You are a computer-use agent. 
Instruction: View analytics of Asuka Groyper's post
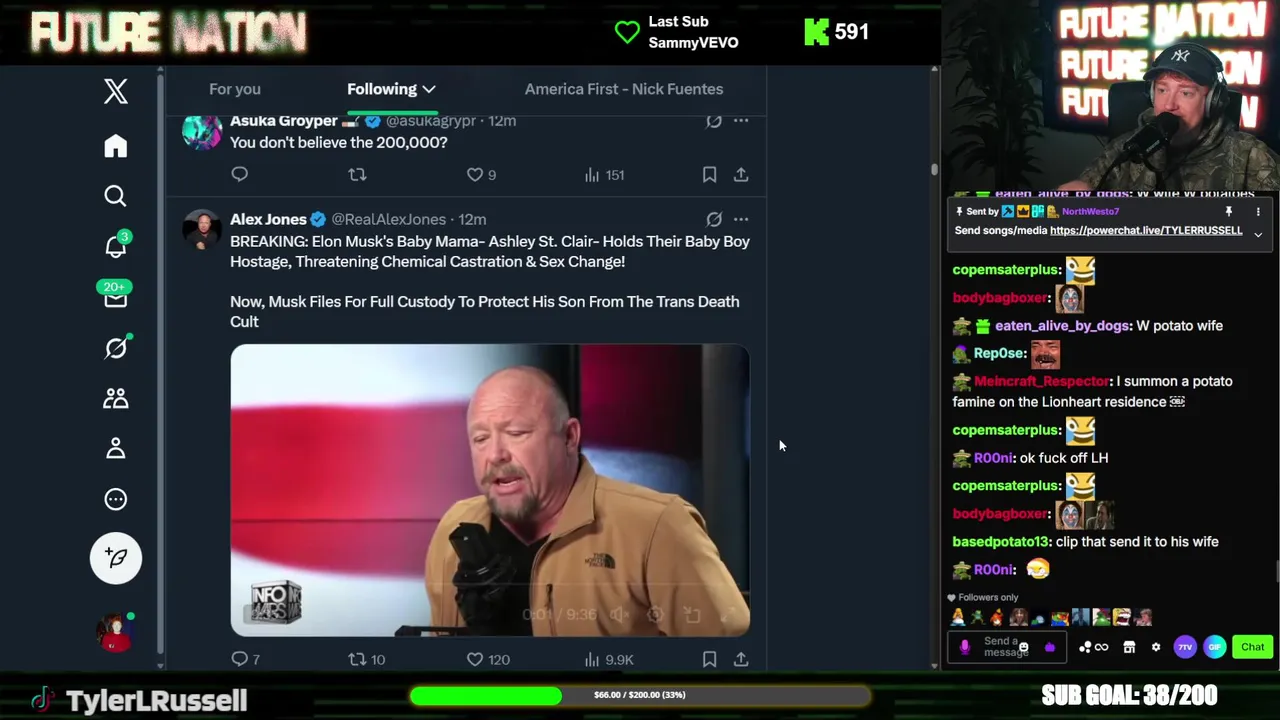(604, 175)
